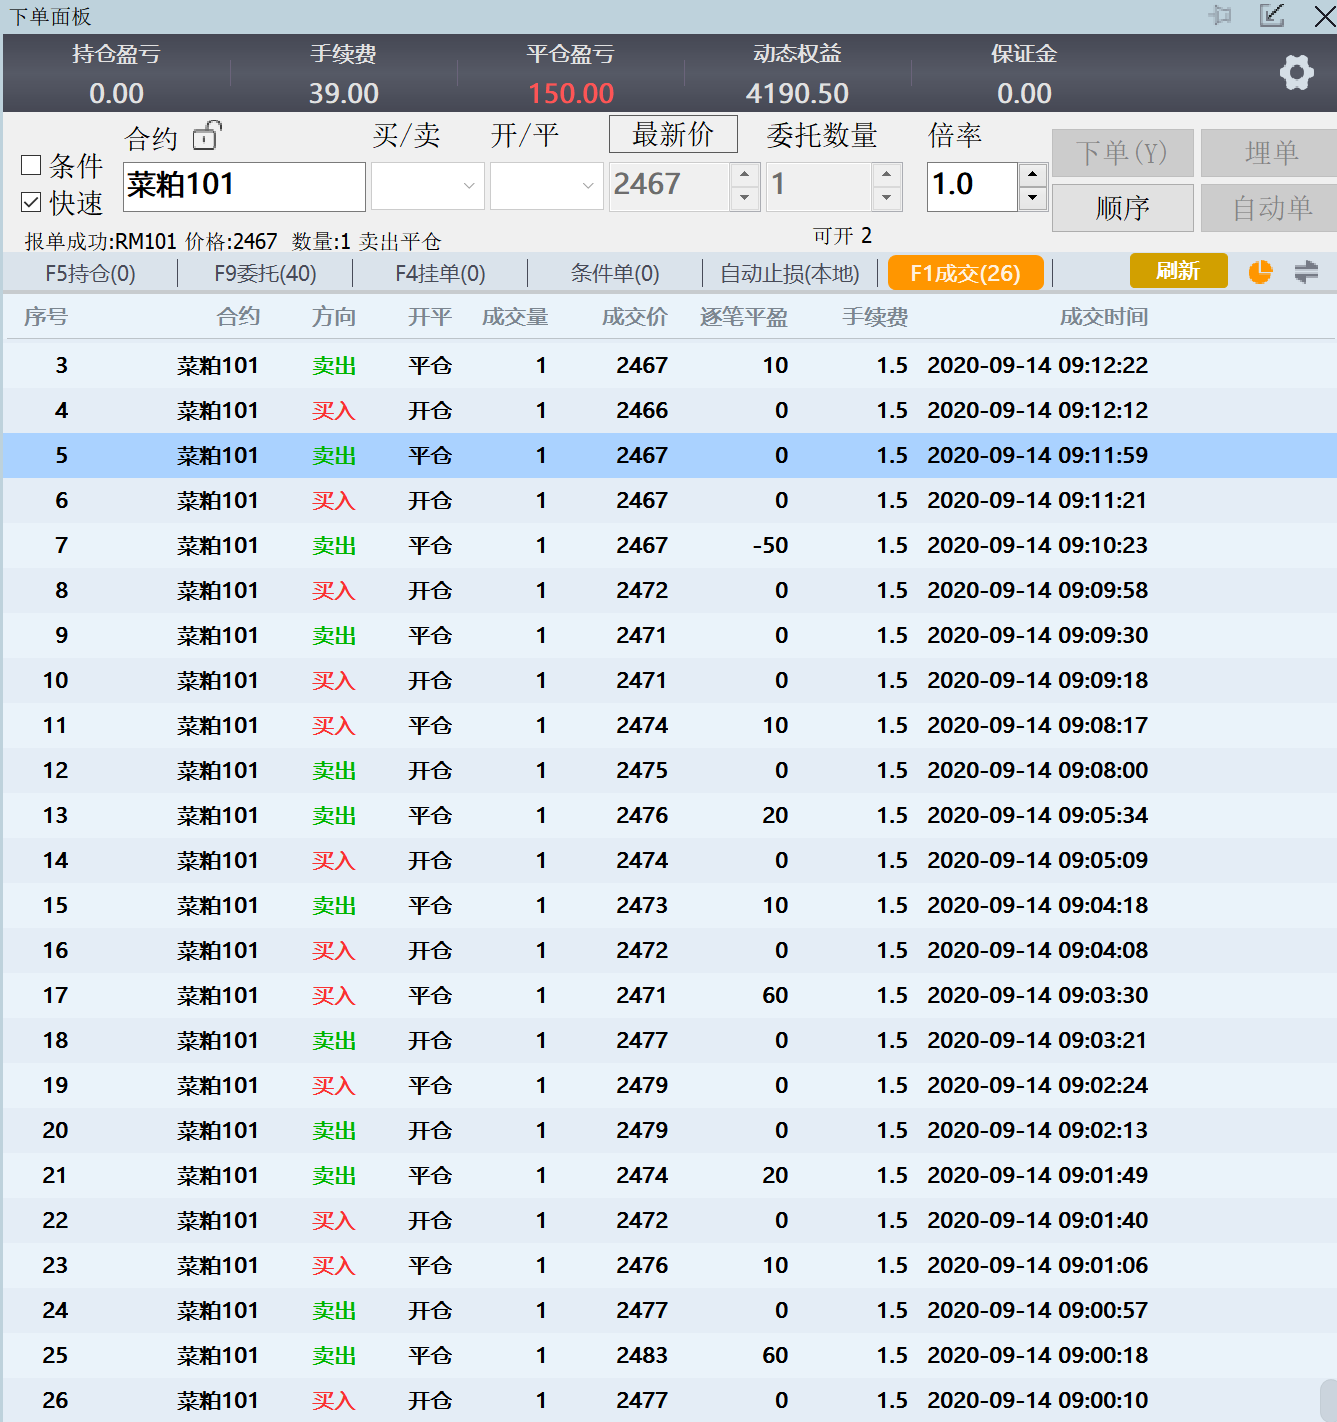Viewport: 1337px width, 1422px height.
Task: Click the price field showing 2467
Action: 669,186
